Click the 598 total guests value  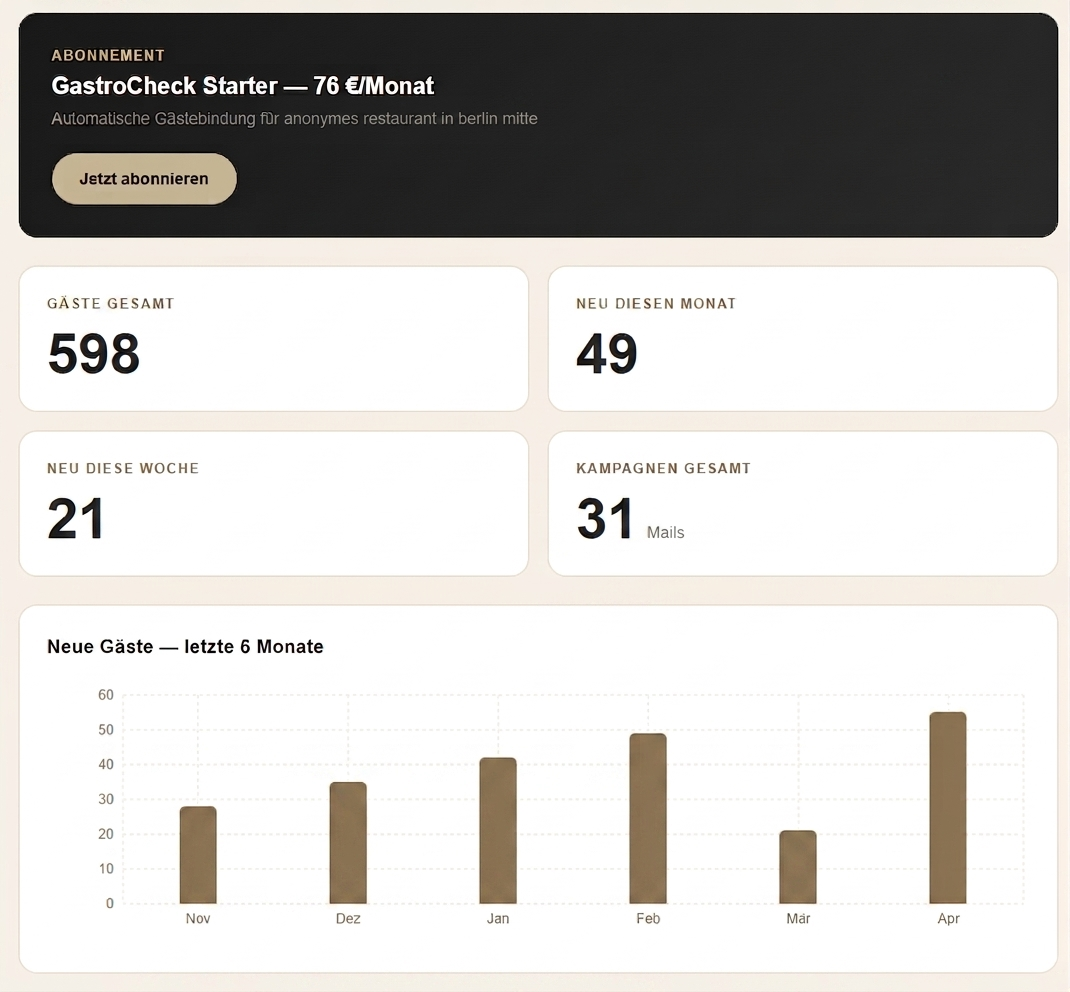[93, 353]
